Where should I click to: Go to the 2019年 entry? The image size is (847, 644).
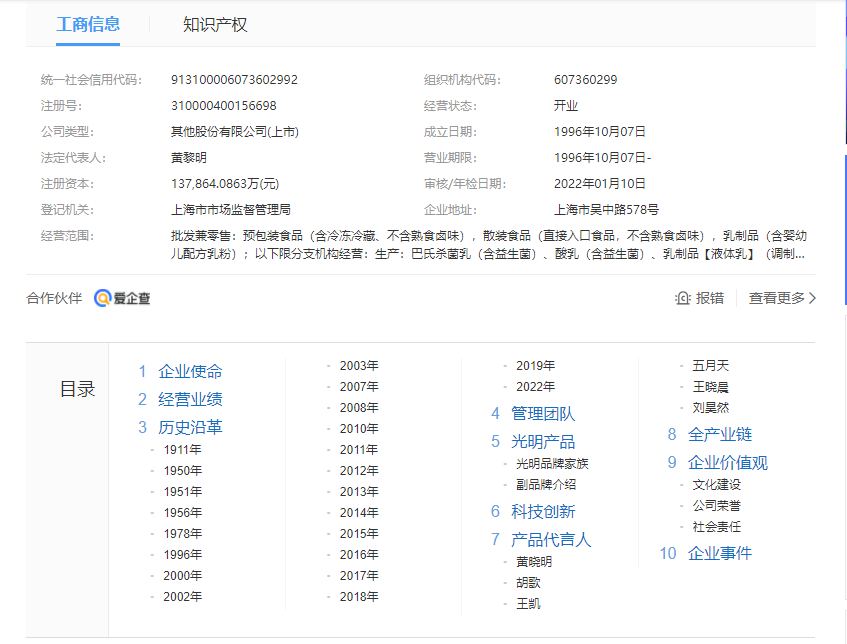[x=535, y=366]
